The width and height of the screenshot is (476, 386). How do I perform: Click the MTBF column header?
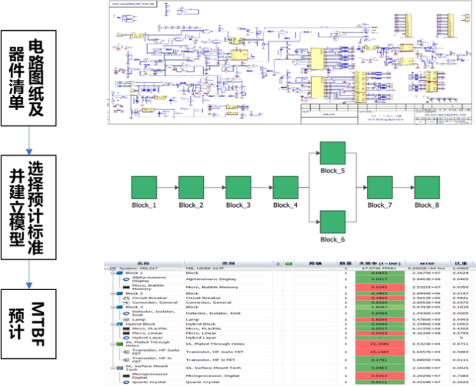point(427,264)
